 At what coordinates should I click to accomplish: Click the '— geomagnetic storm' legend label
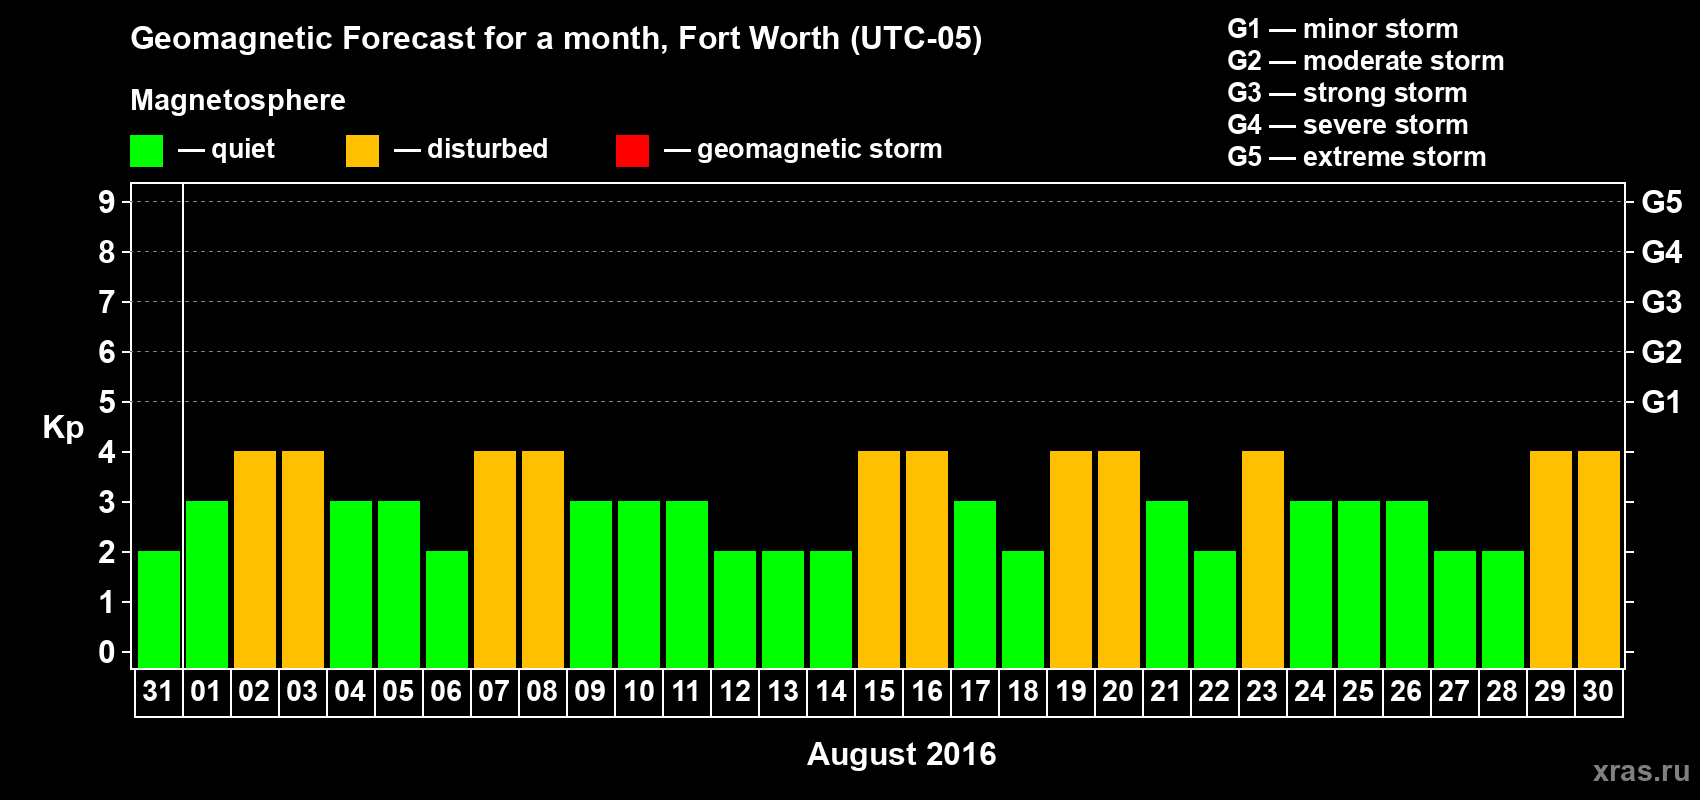point(803,149)
